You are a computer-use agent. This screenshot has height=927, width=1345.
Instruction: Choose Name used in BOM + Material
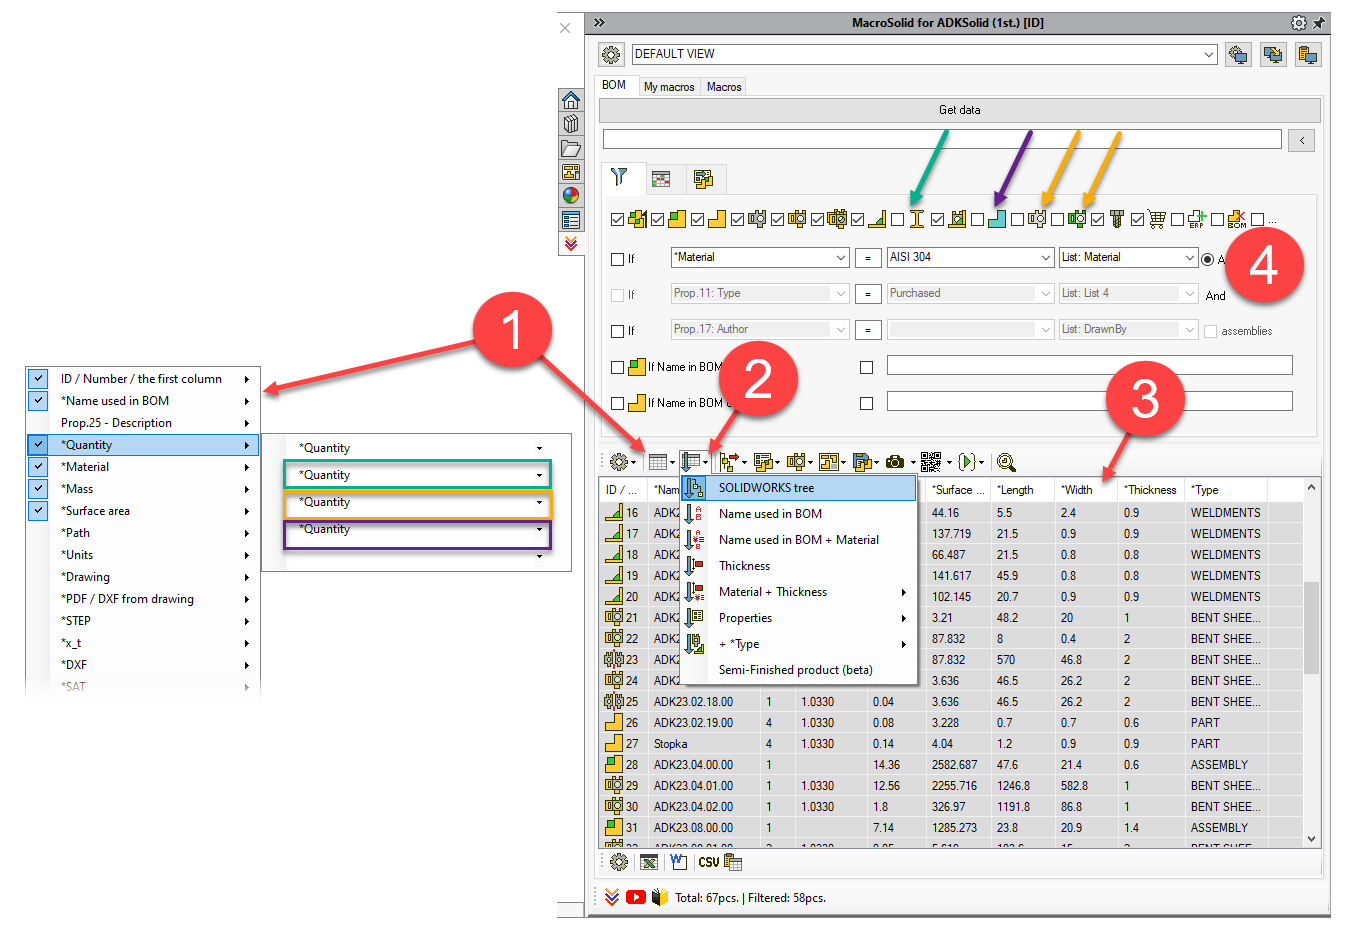pos(799,540)
